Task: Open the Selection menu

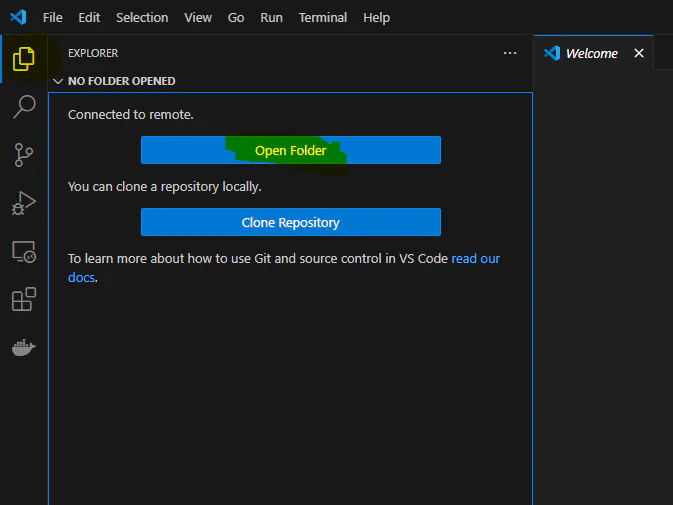Action: coord(142,18)
